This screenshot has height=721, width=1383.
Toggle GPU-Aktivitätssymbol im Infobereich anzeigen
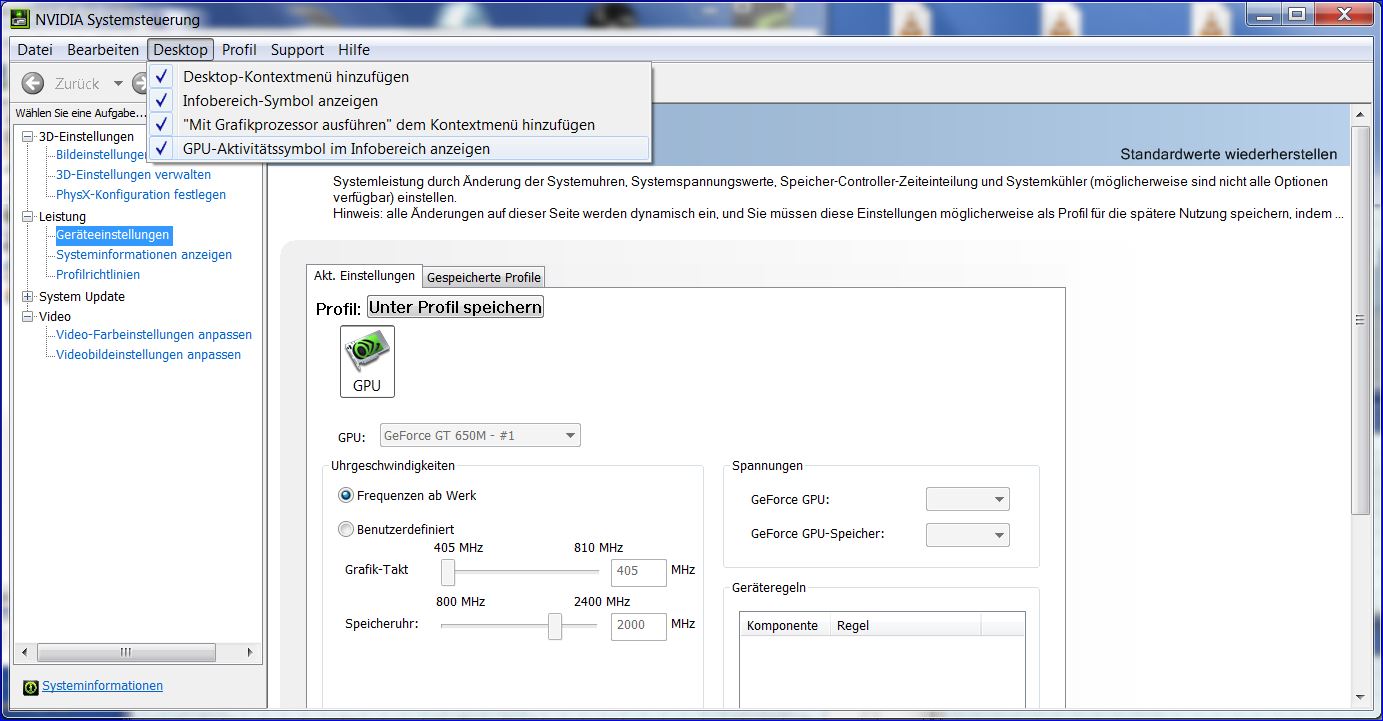(x=399, y=148)
